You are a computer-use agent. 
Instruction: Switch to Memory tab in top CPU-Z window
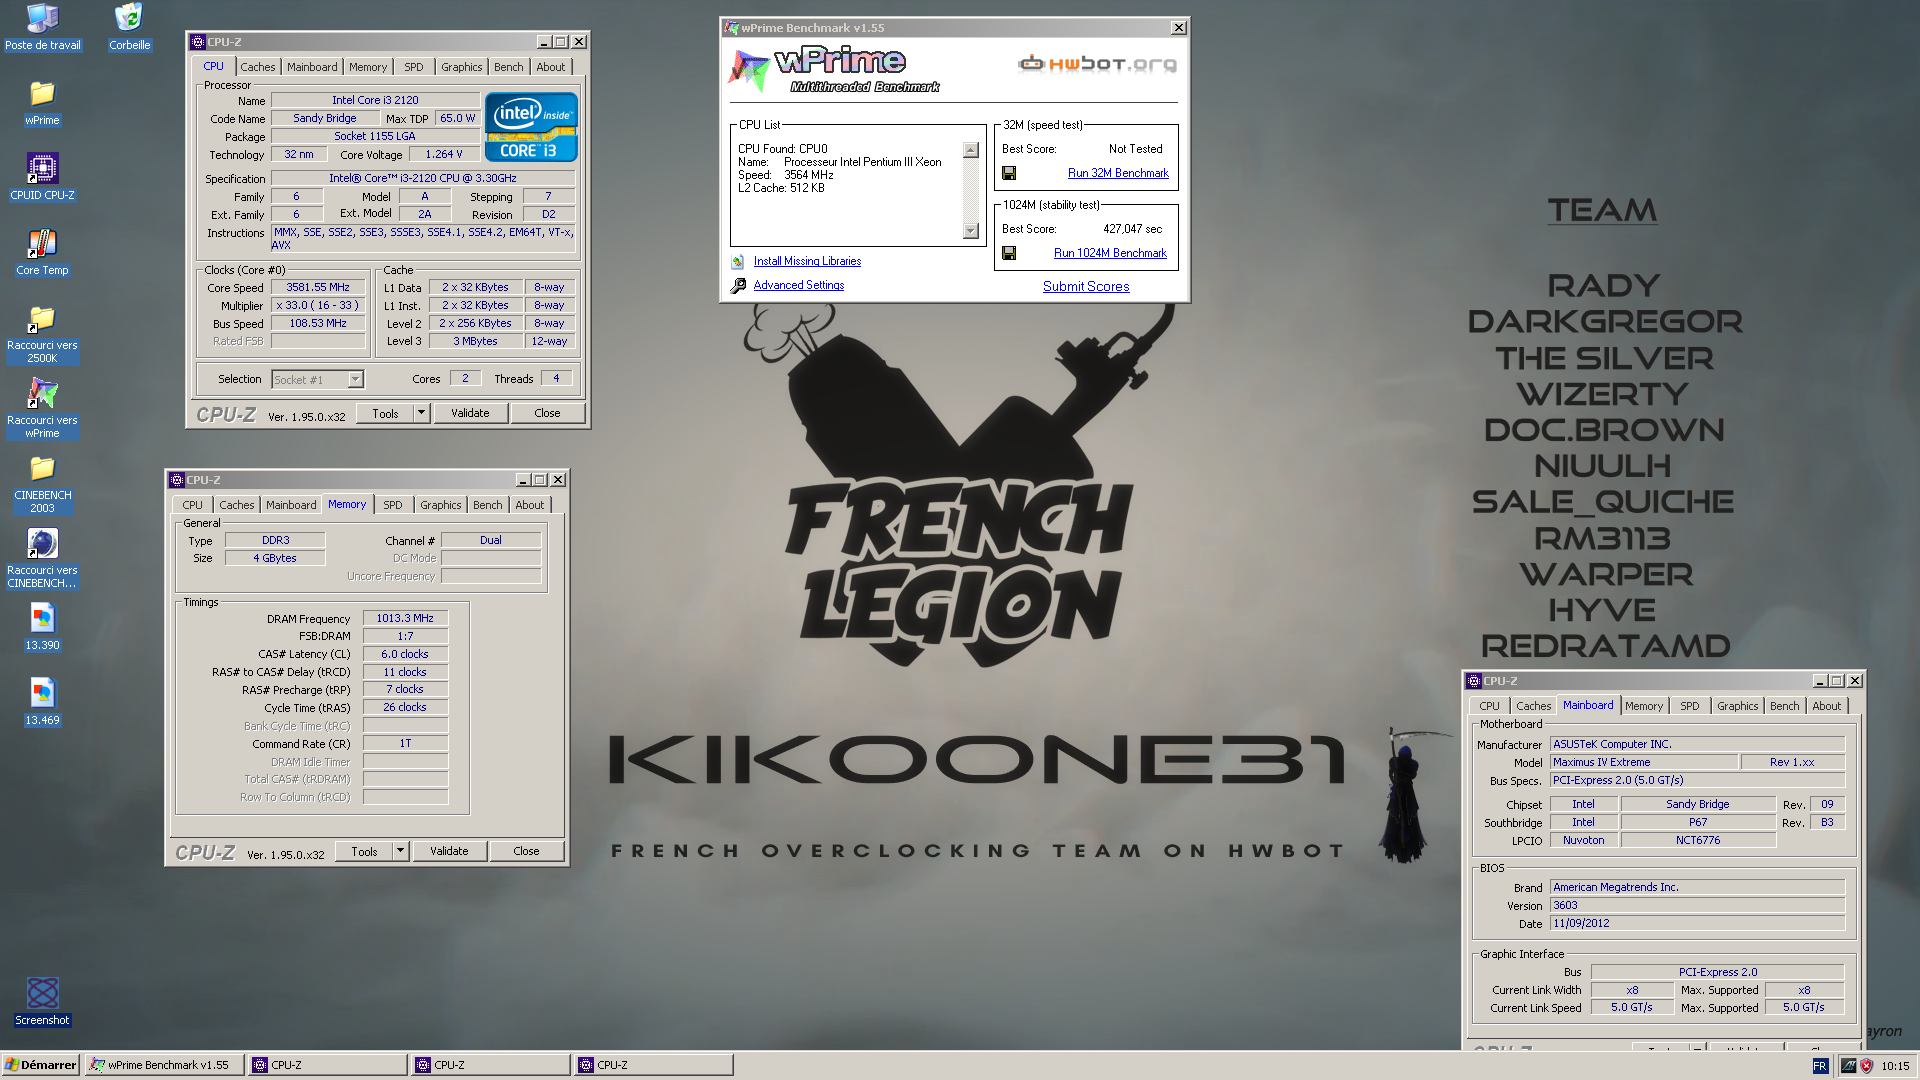pyautogui.click(x=368, y=67)
